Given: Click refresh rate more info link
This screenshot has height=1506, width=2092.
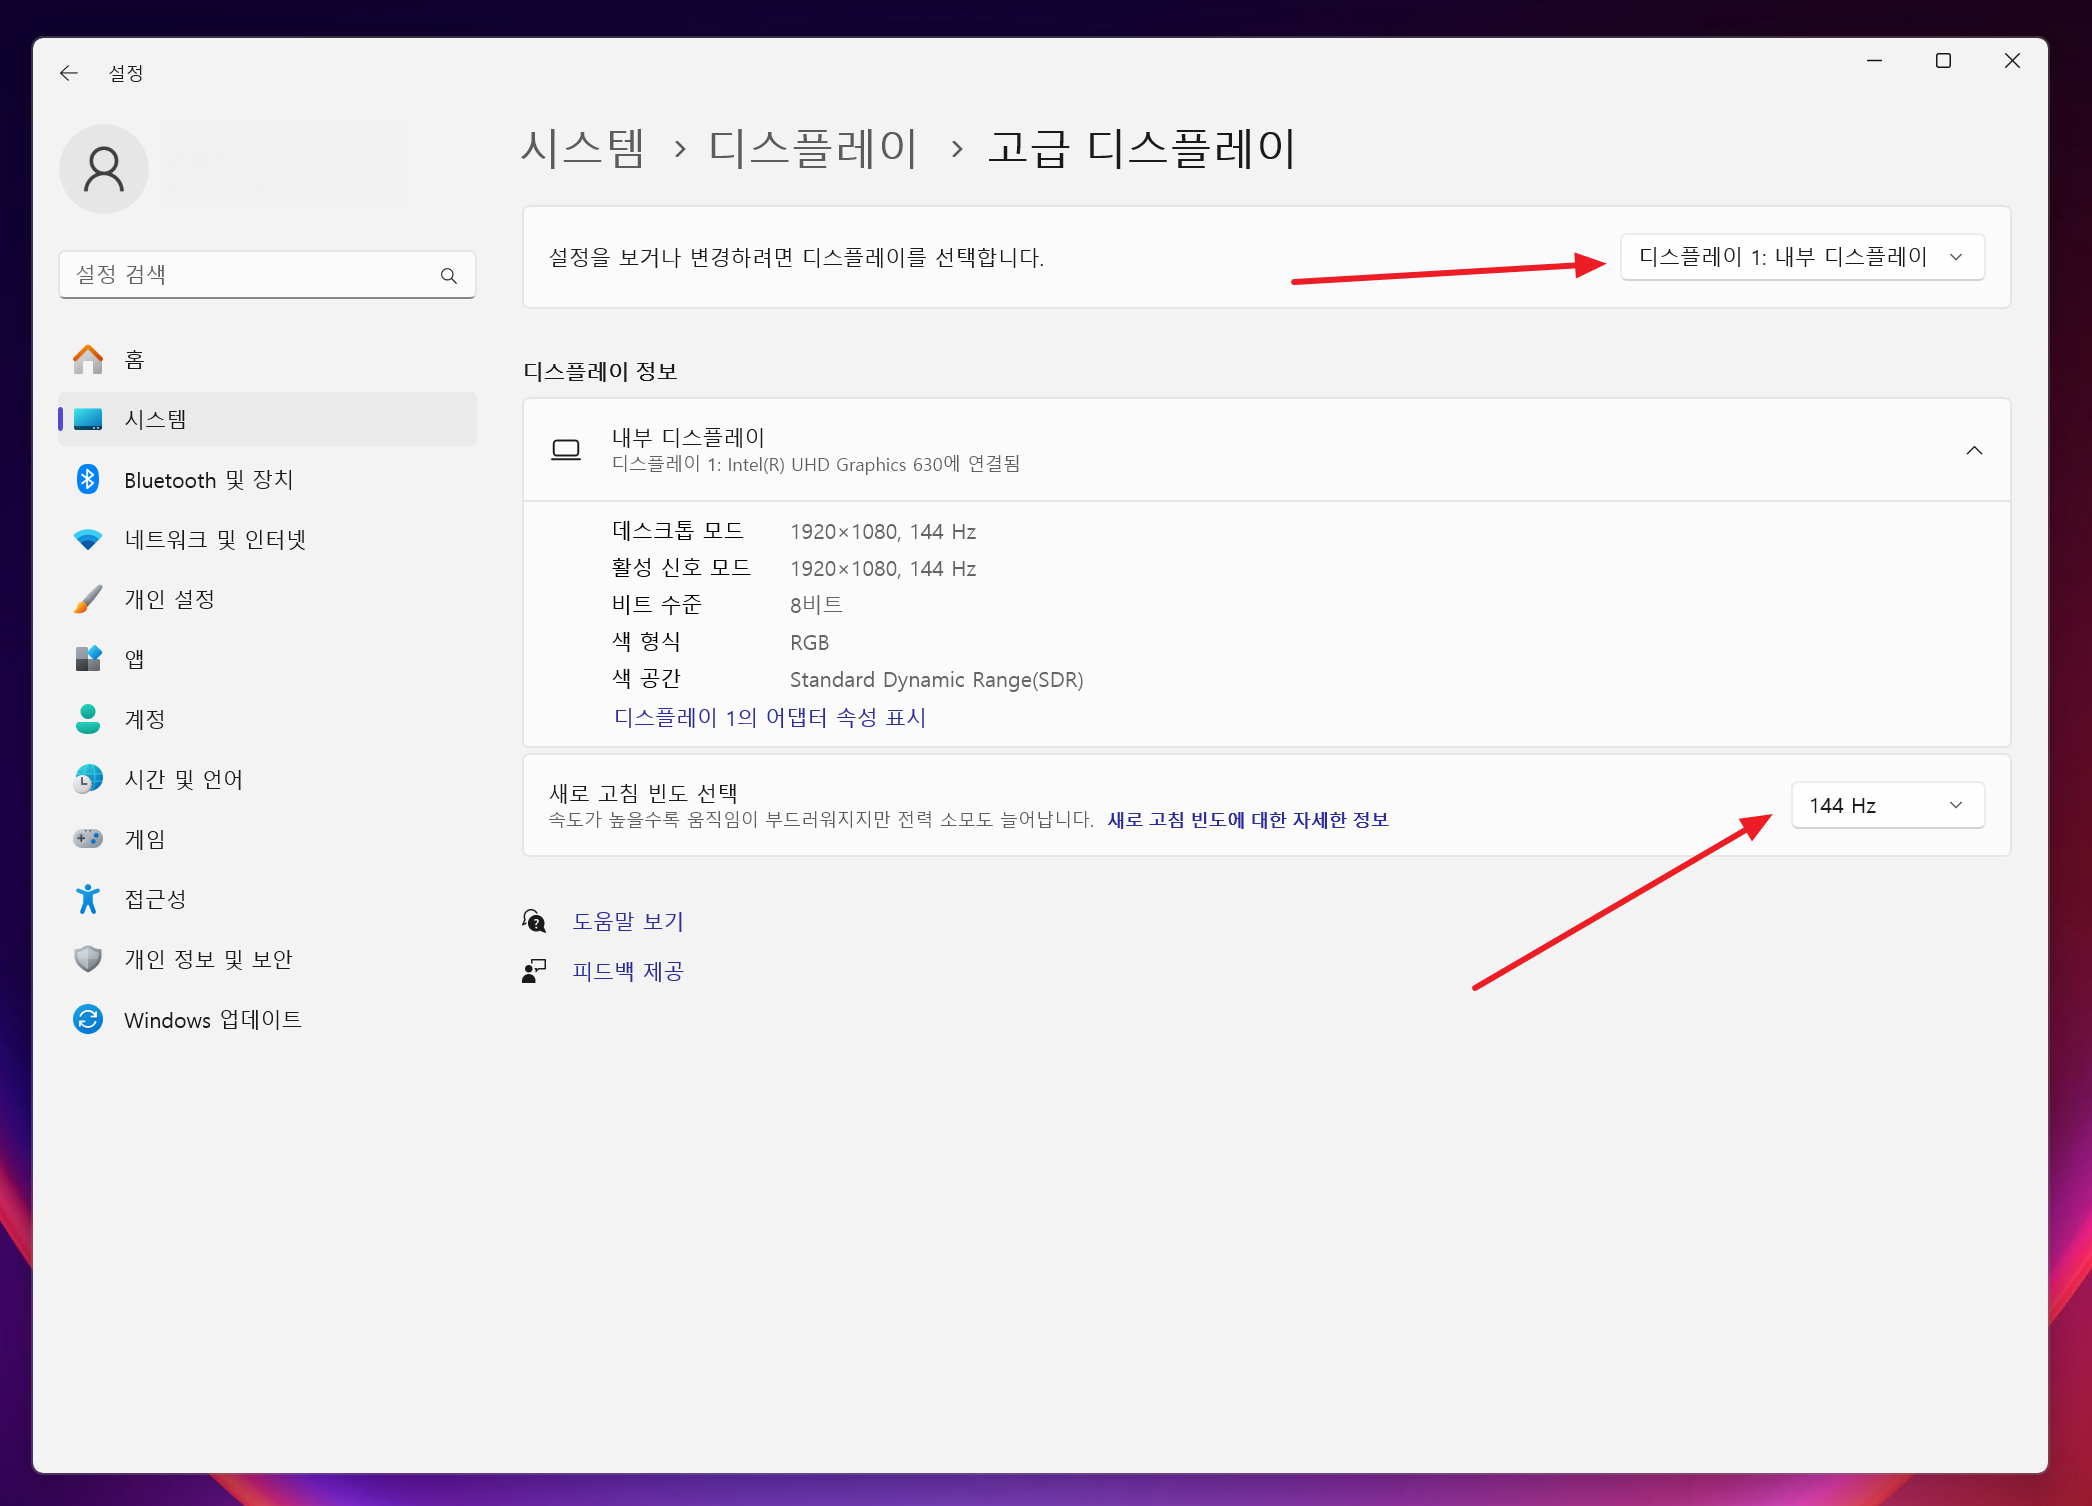Looking at the screenshot, I should [1247, 820].
